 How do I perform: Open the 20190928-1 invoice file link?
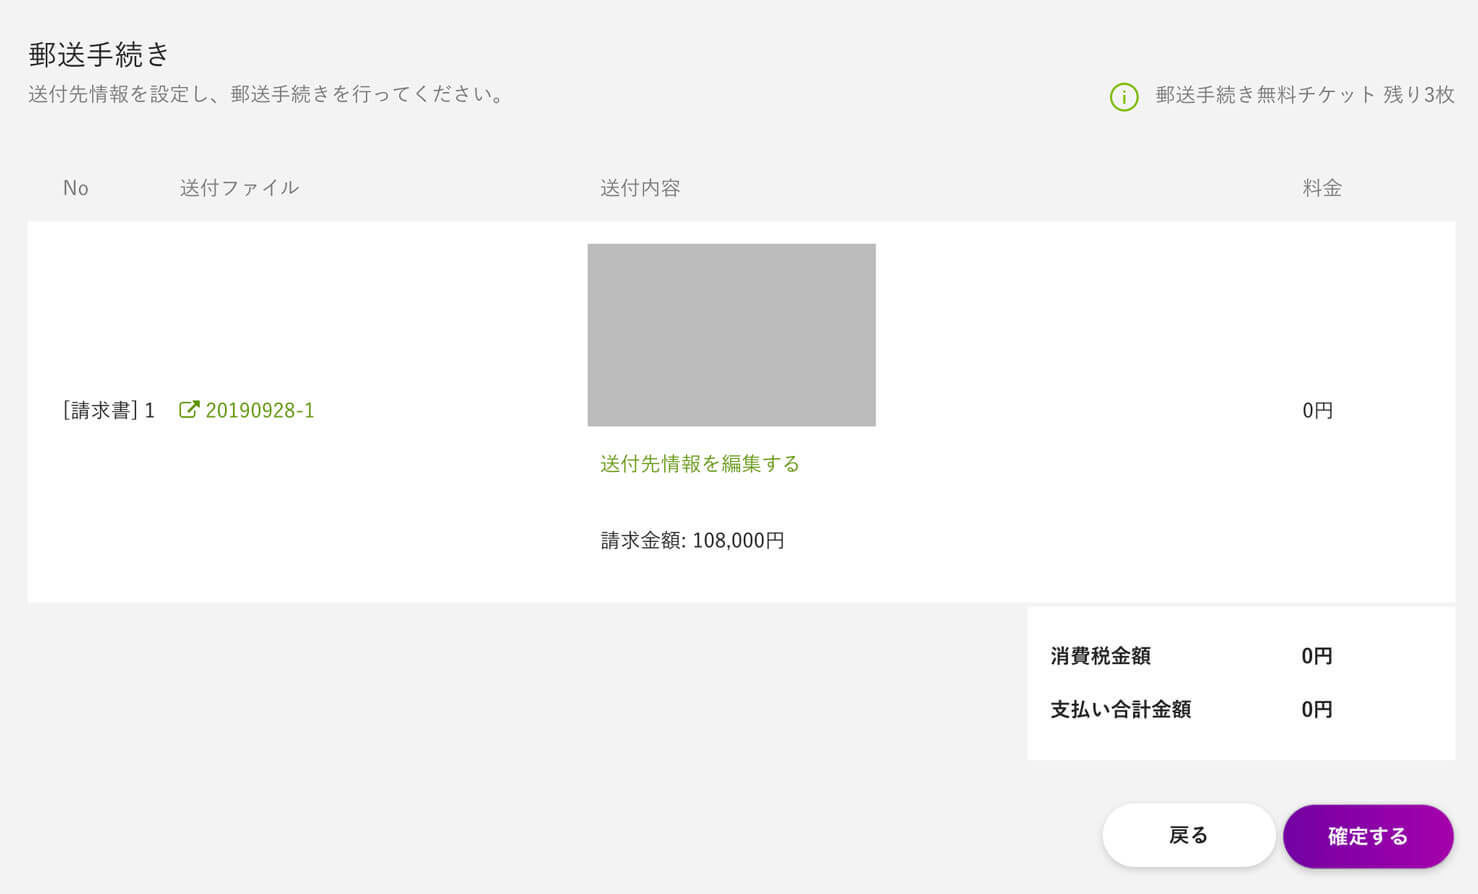point(259,410)
